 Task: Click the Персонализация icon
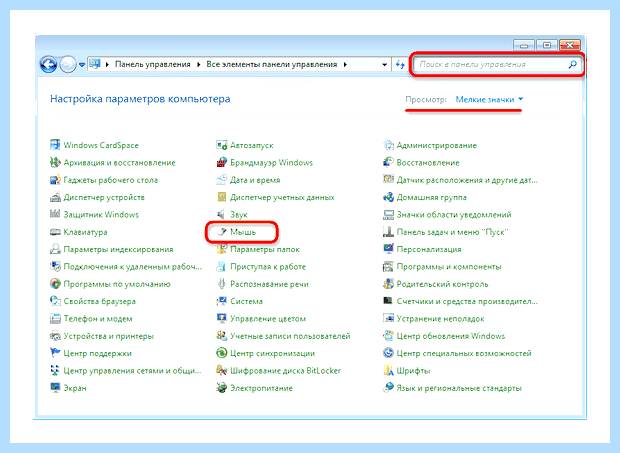(388, 249)
